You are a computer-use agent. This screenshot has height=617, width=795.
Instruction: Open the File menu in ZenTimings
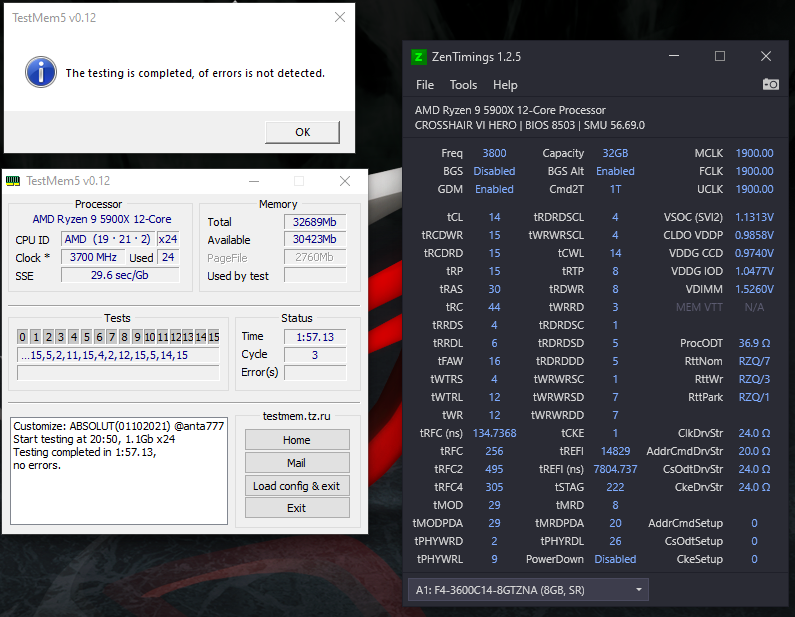425,85
